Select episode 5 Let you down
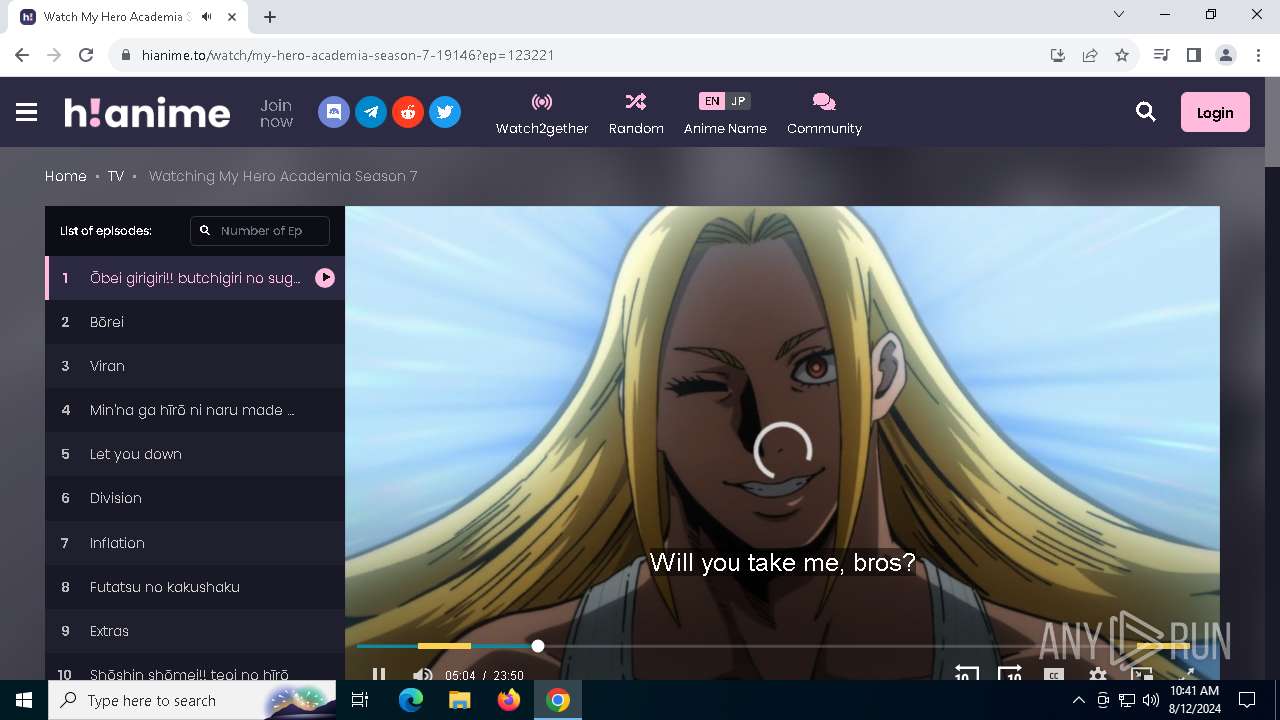 (195, 454)
